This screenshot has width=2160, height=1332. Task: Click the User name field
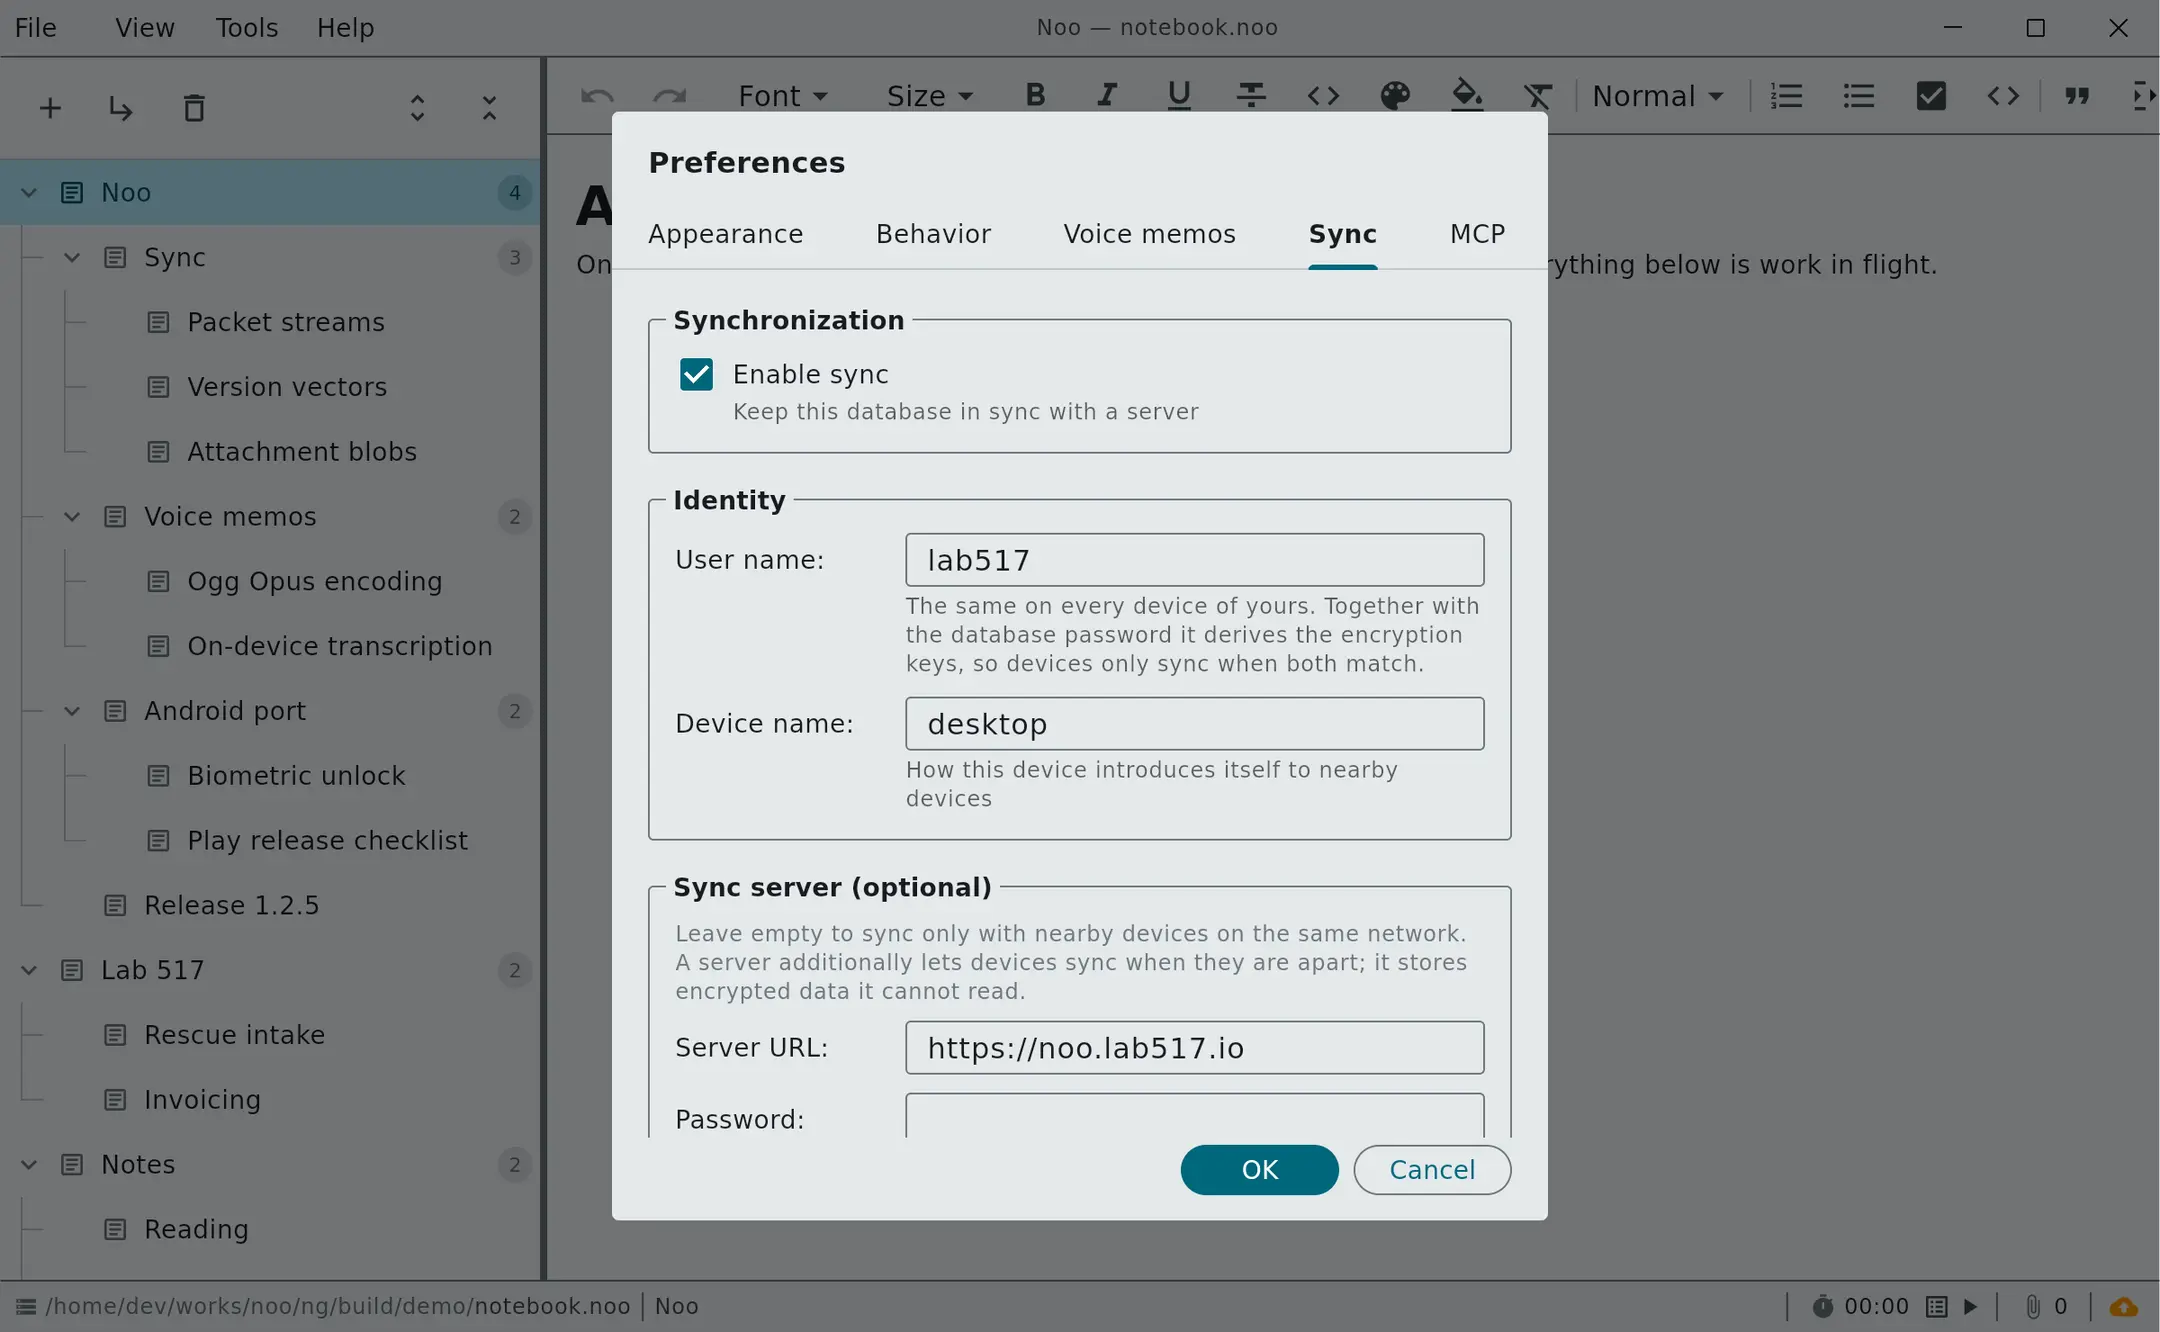pyautogui.click(x=1194, y=560)
